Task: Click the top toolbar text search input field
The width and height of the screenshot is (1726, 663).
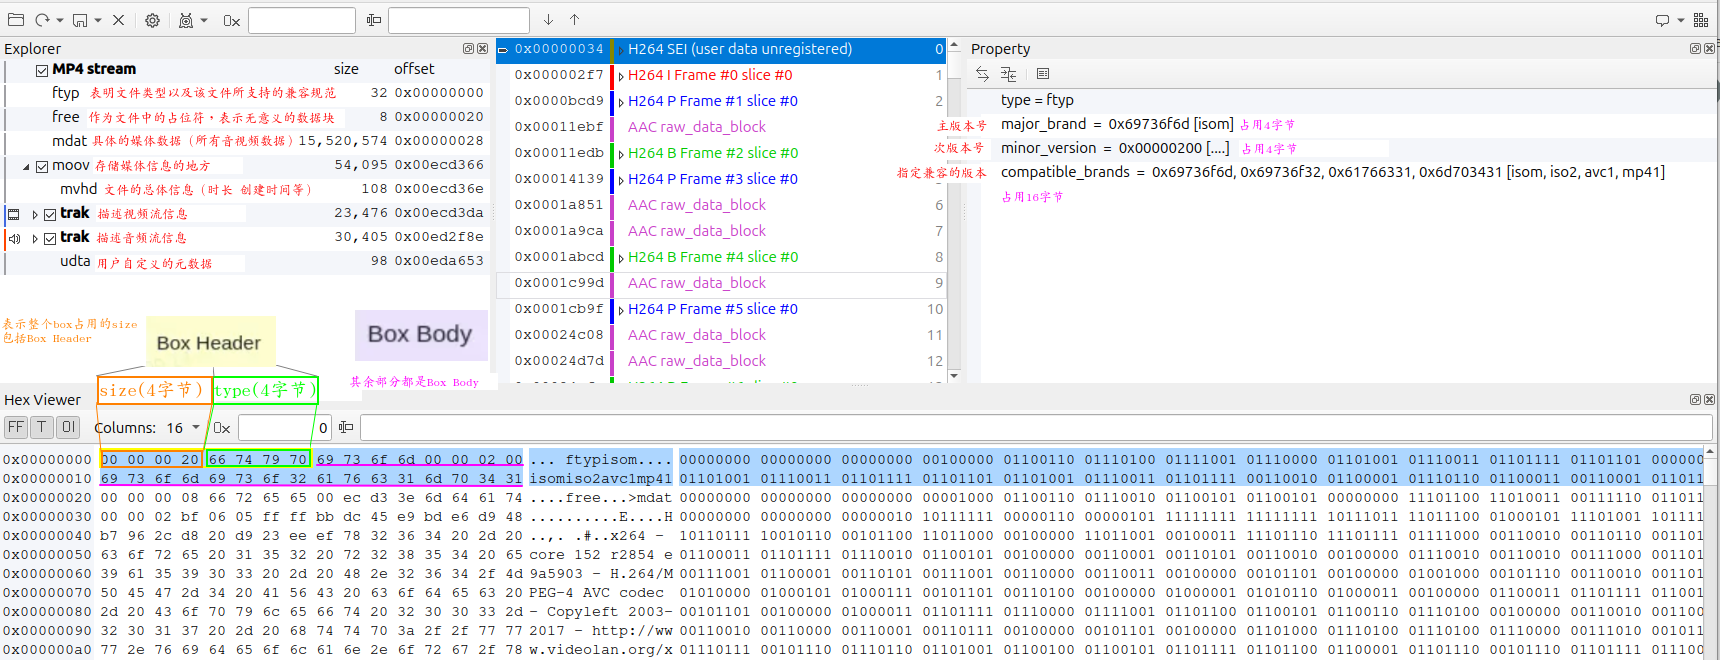Action: point(459,20)
